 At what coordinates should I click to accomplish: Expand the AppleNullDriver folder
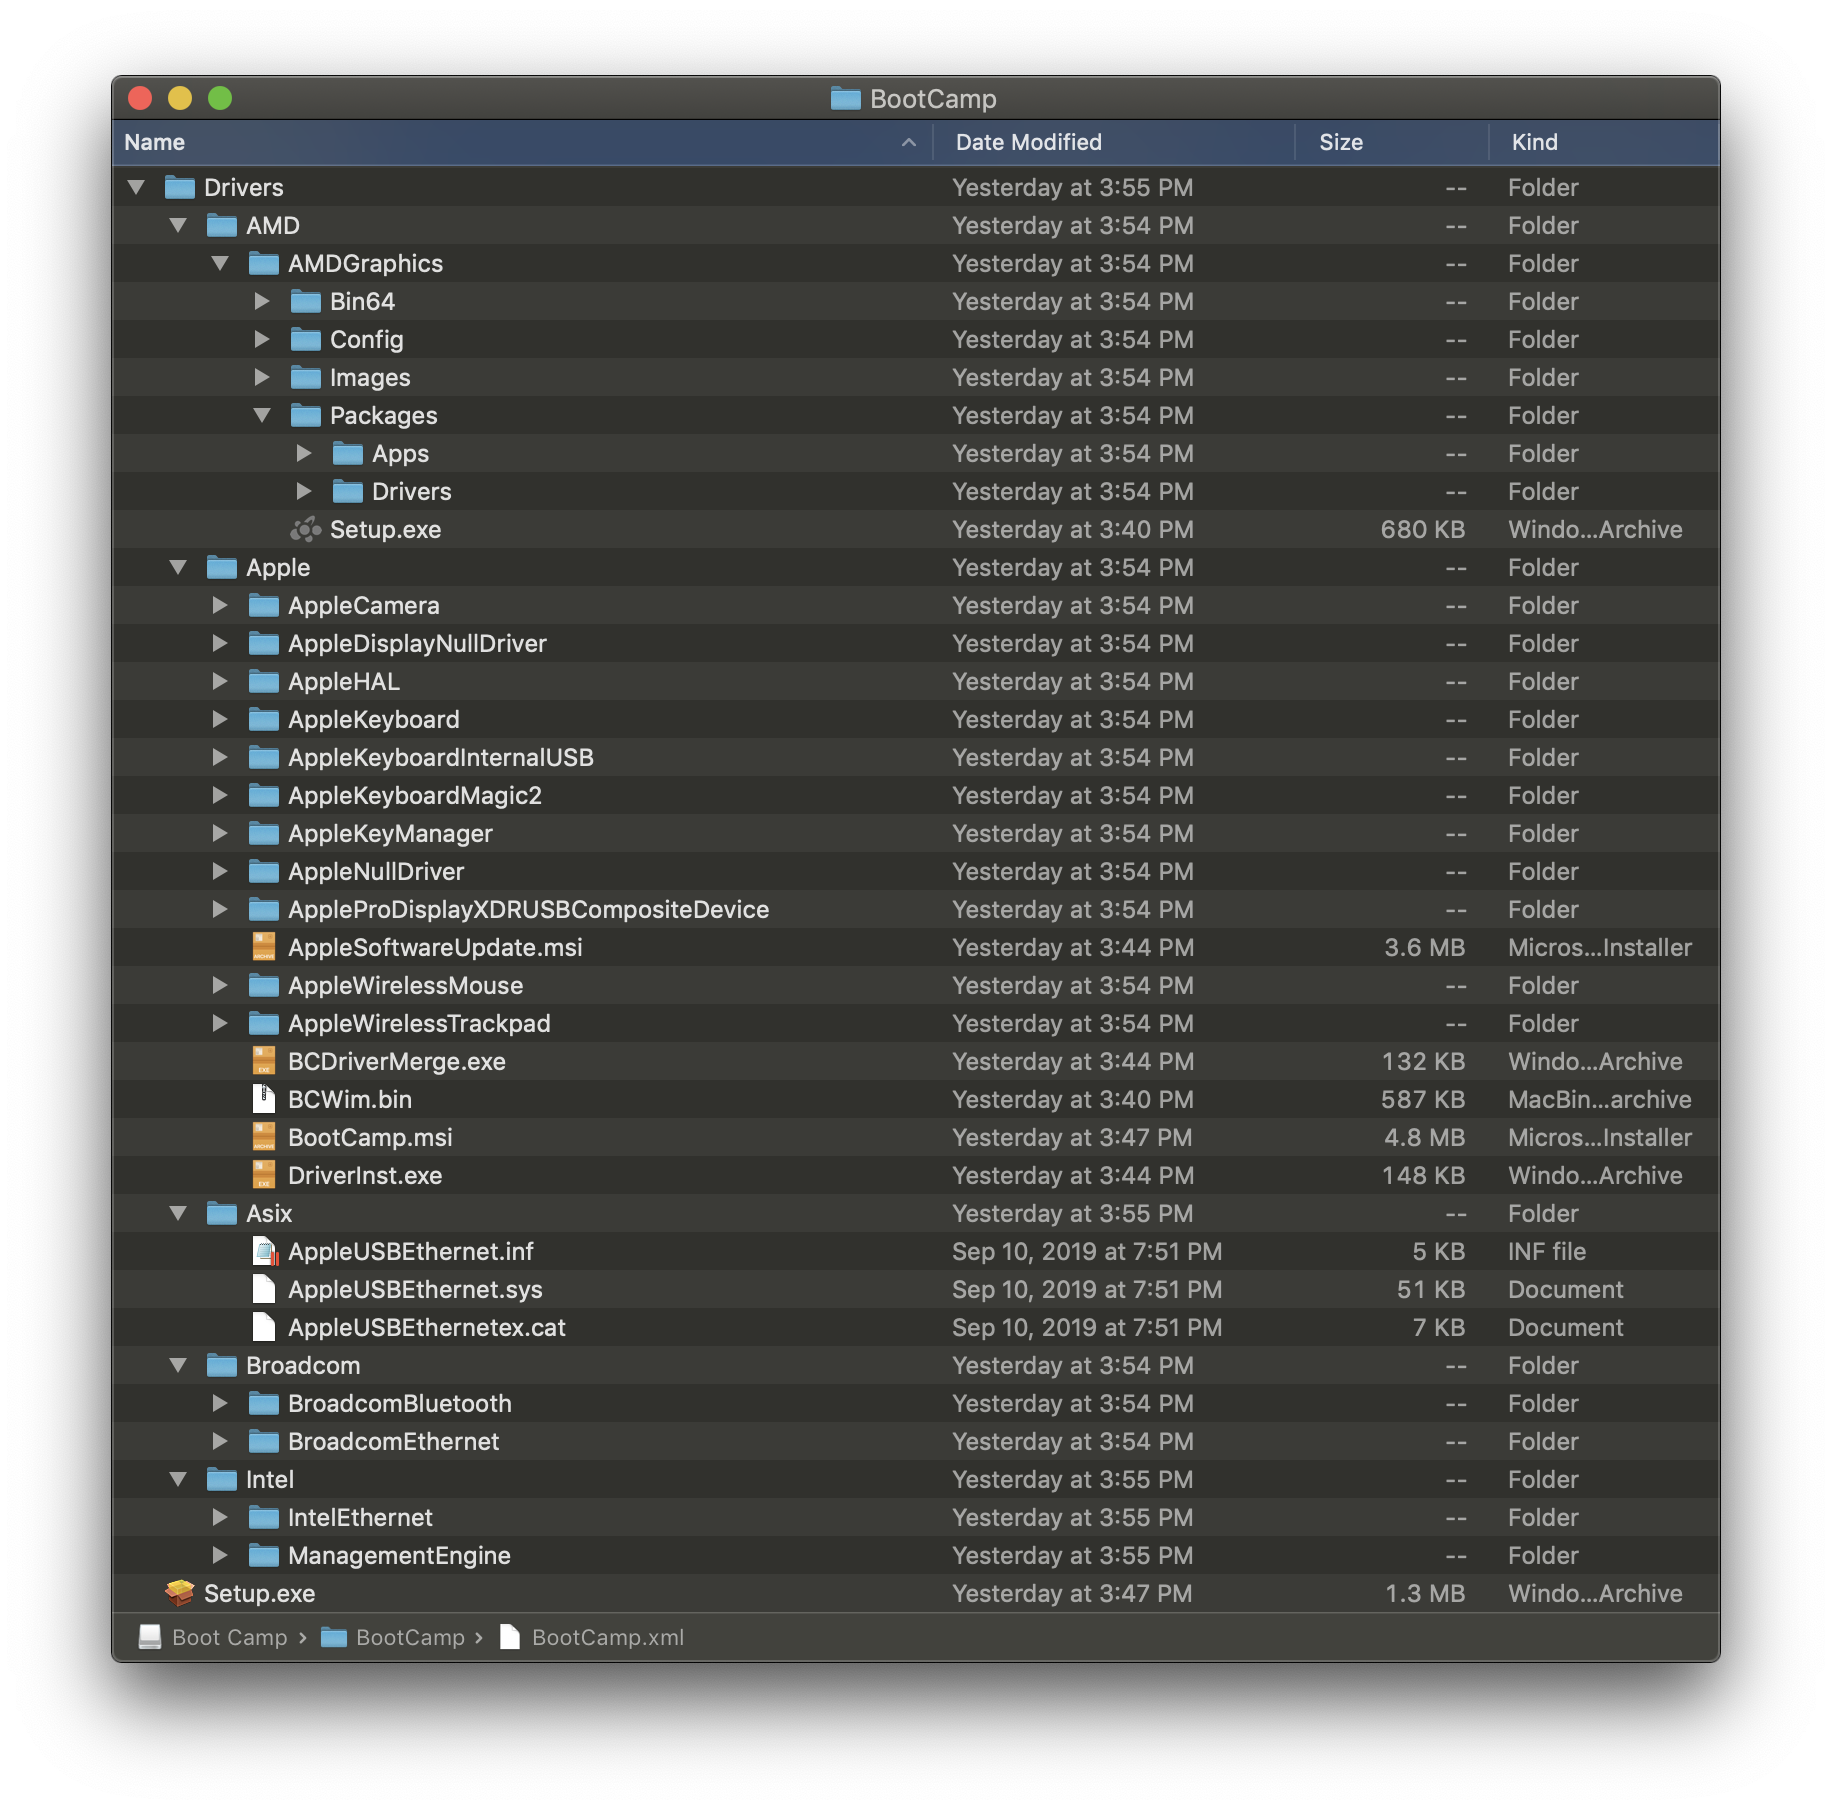[220, 871]
